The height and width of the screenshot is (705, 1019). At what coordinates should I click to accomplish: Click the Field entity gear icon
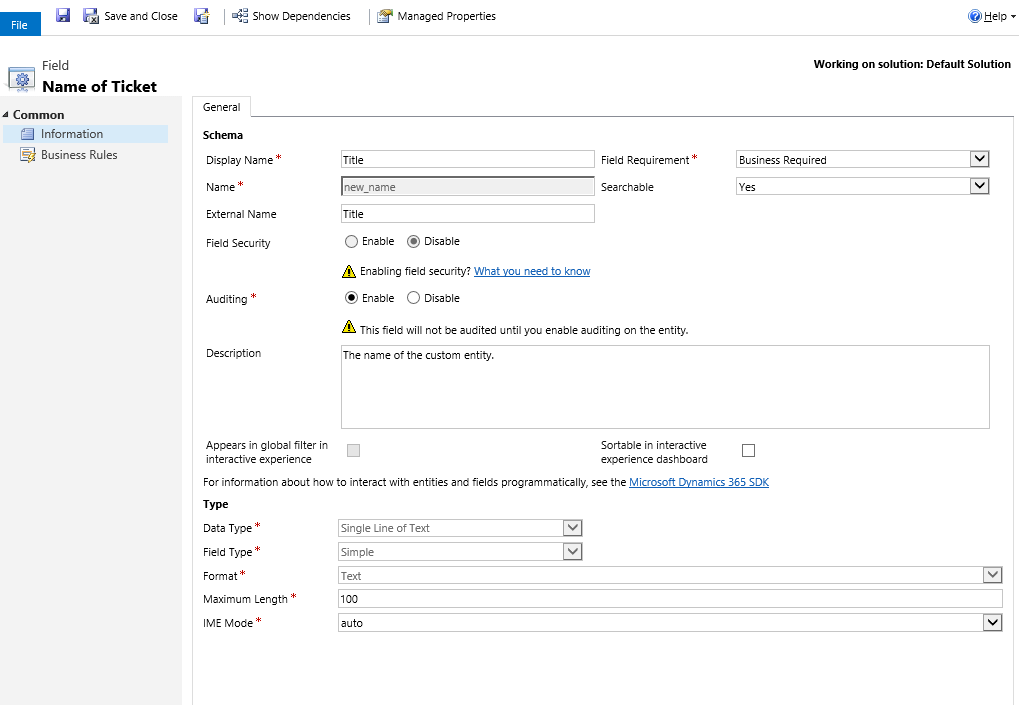tap(21, 79)
